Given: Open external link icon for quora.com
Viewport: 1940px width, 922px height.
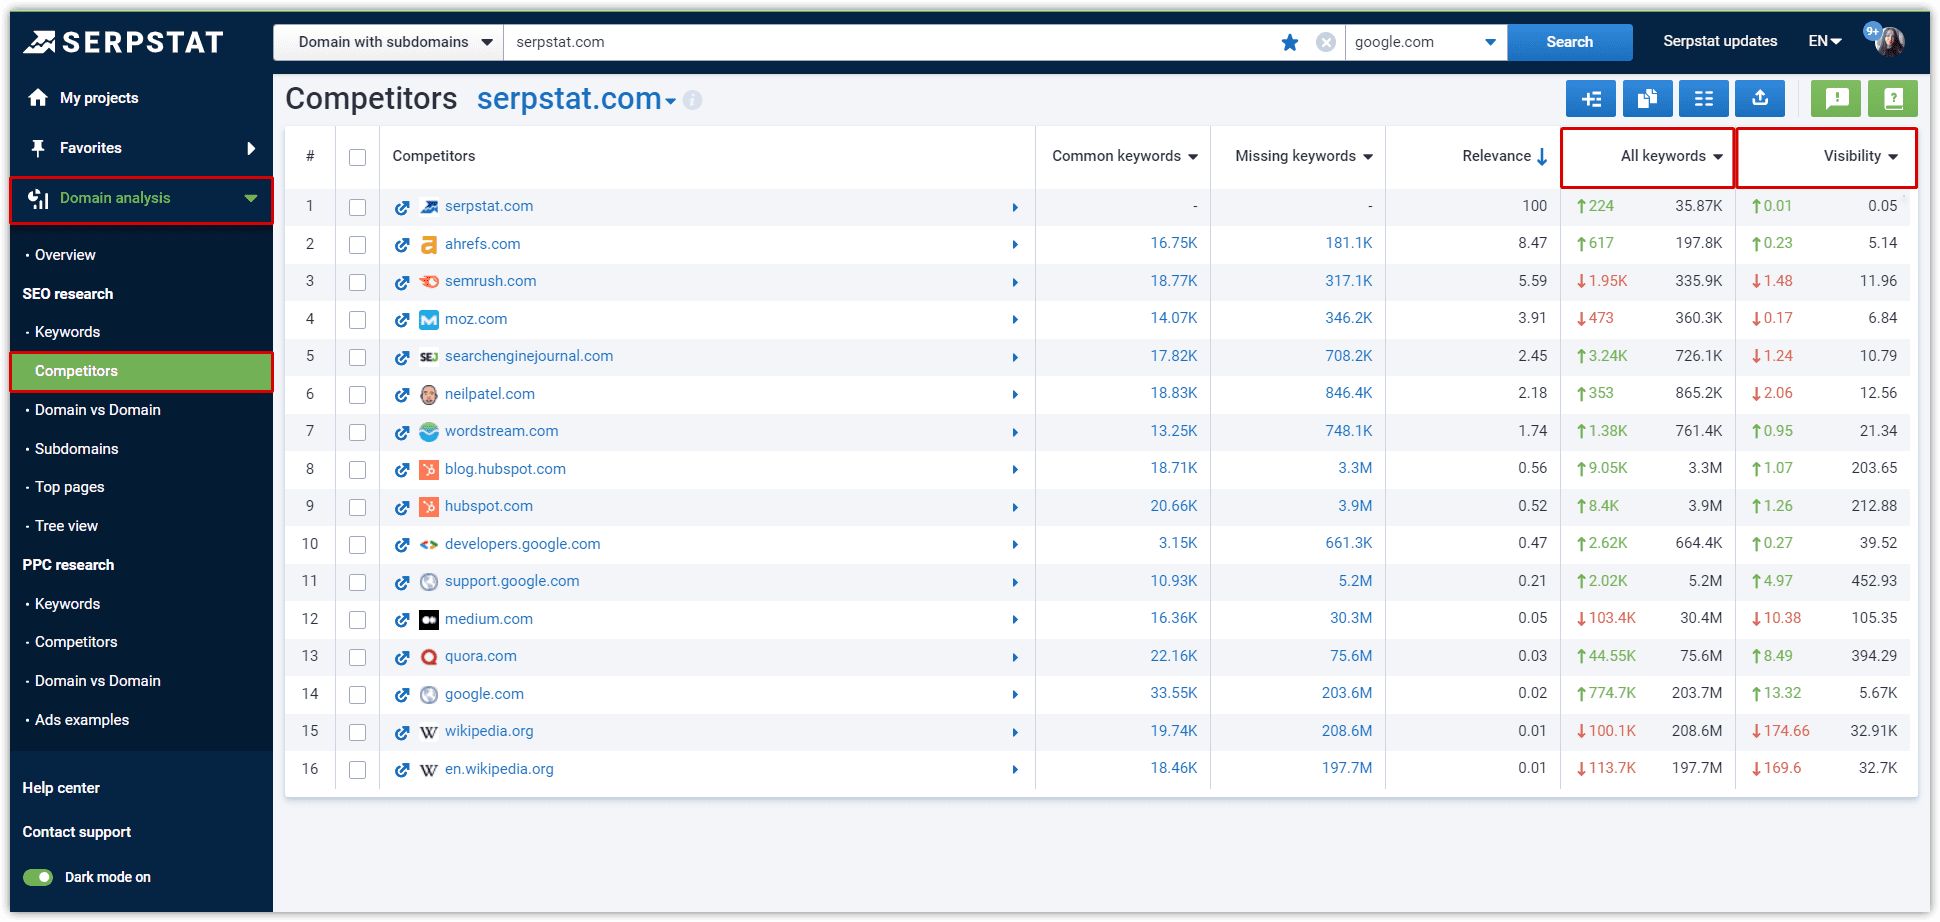Looking at the screenshot, I should tap(402, 657).
